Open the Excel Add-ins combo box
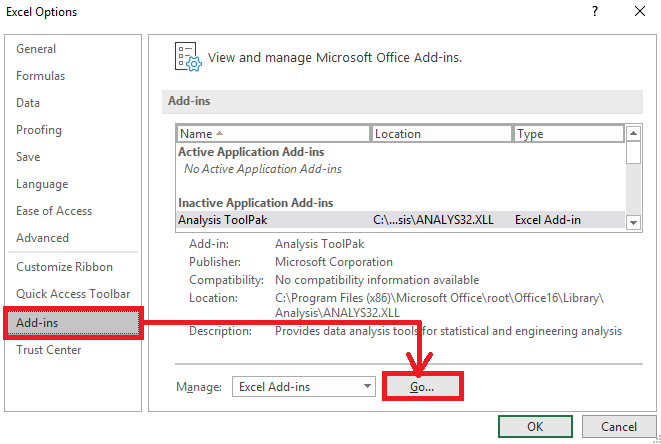Screen dimensions: 661x444 (x=304, y=387)
